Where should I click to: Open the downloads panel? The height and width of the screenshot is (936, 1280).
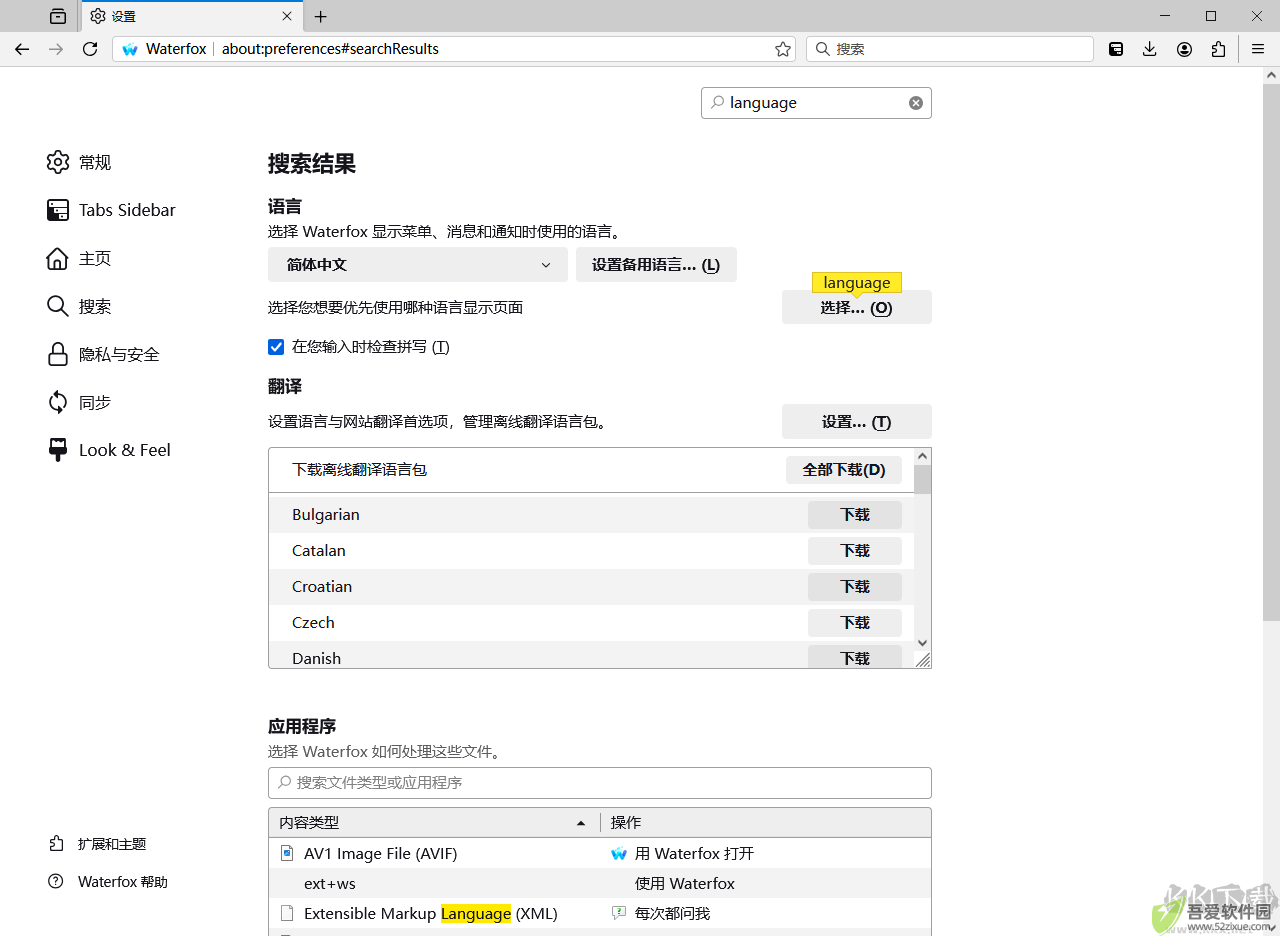pos(1150,49)
